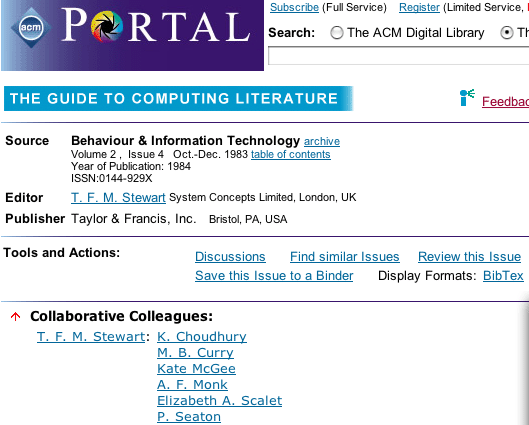The image size is (529, 425).
Task: Click the Behaviour & Information Technology title
Action: click(185, 141)
